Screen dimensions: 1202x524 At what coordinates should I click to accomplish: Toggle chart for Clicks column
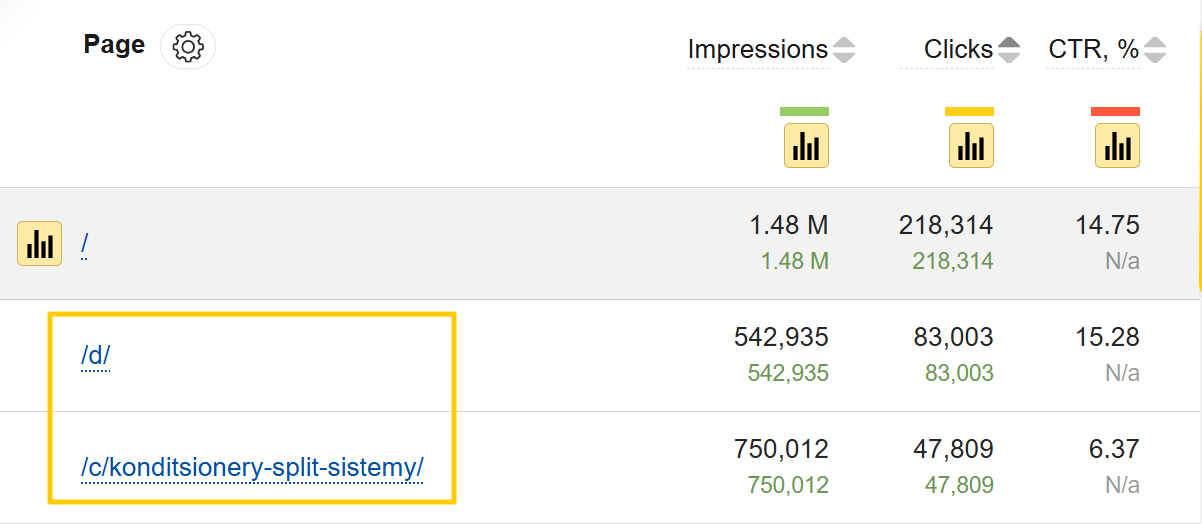971,146
